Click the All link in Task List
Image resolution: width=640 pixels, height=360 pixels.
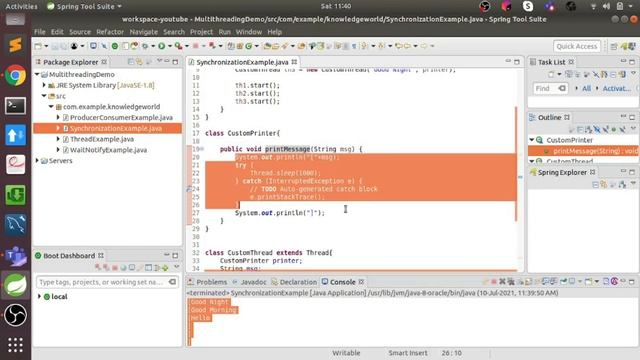[587, 89]
